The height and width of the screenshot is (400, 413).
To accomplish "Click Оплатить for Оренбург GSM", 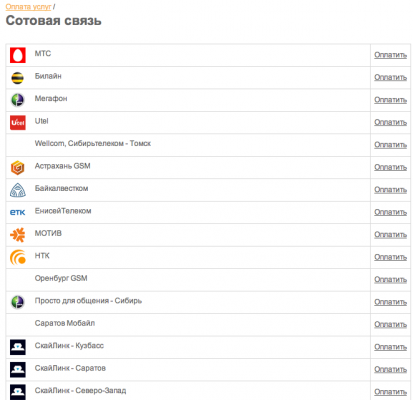I will point(390,279).
